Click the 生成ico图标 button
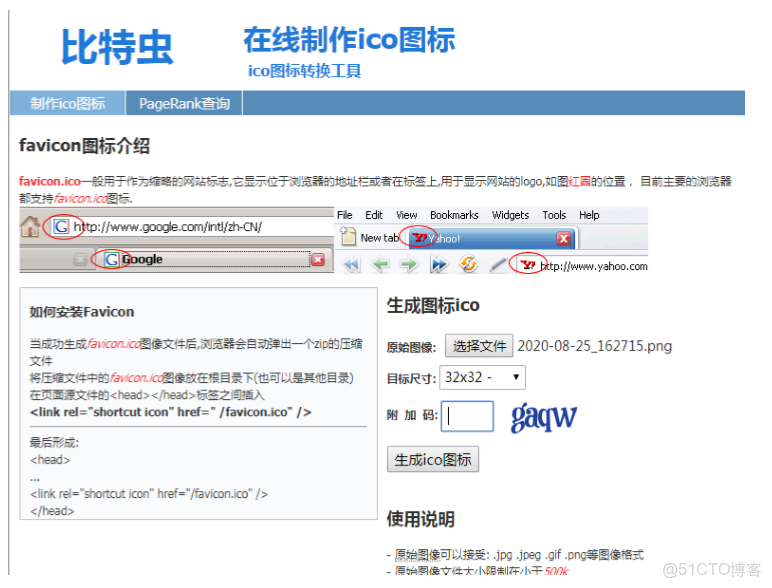Screen dimensions: 772x588 coord(433,459)
